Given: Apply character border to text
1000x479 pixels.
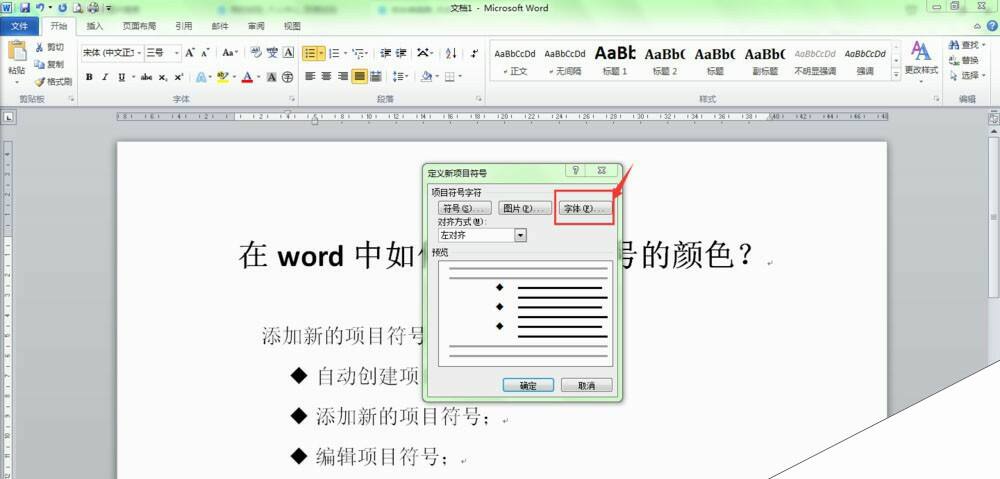Looking at the screenshot, I should 288,53.
